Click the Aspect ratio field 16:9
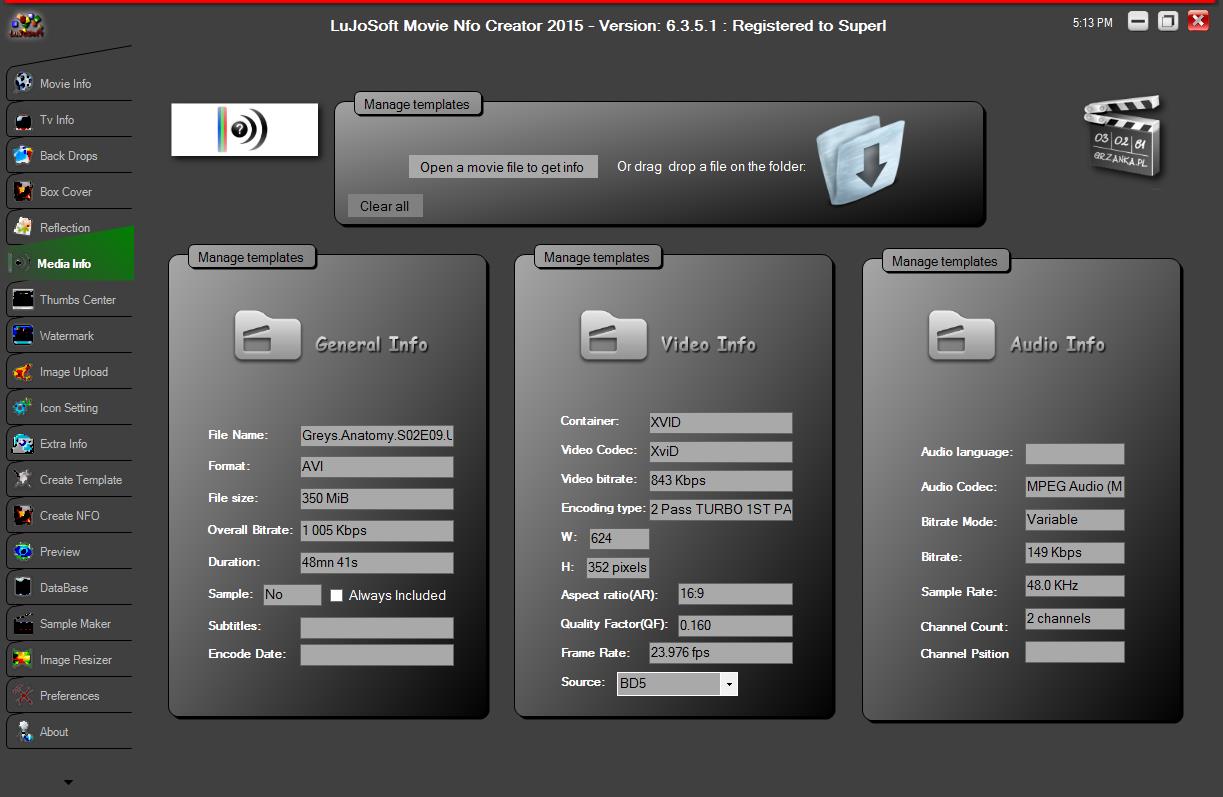This screenshot has width=1223, height=797. [735, 594]
